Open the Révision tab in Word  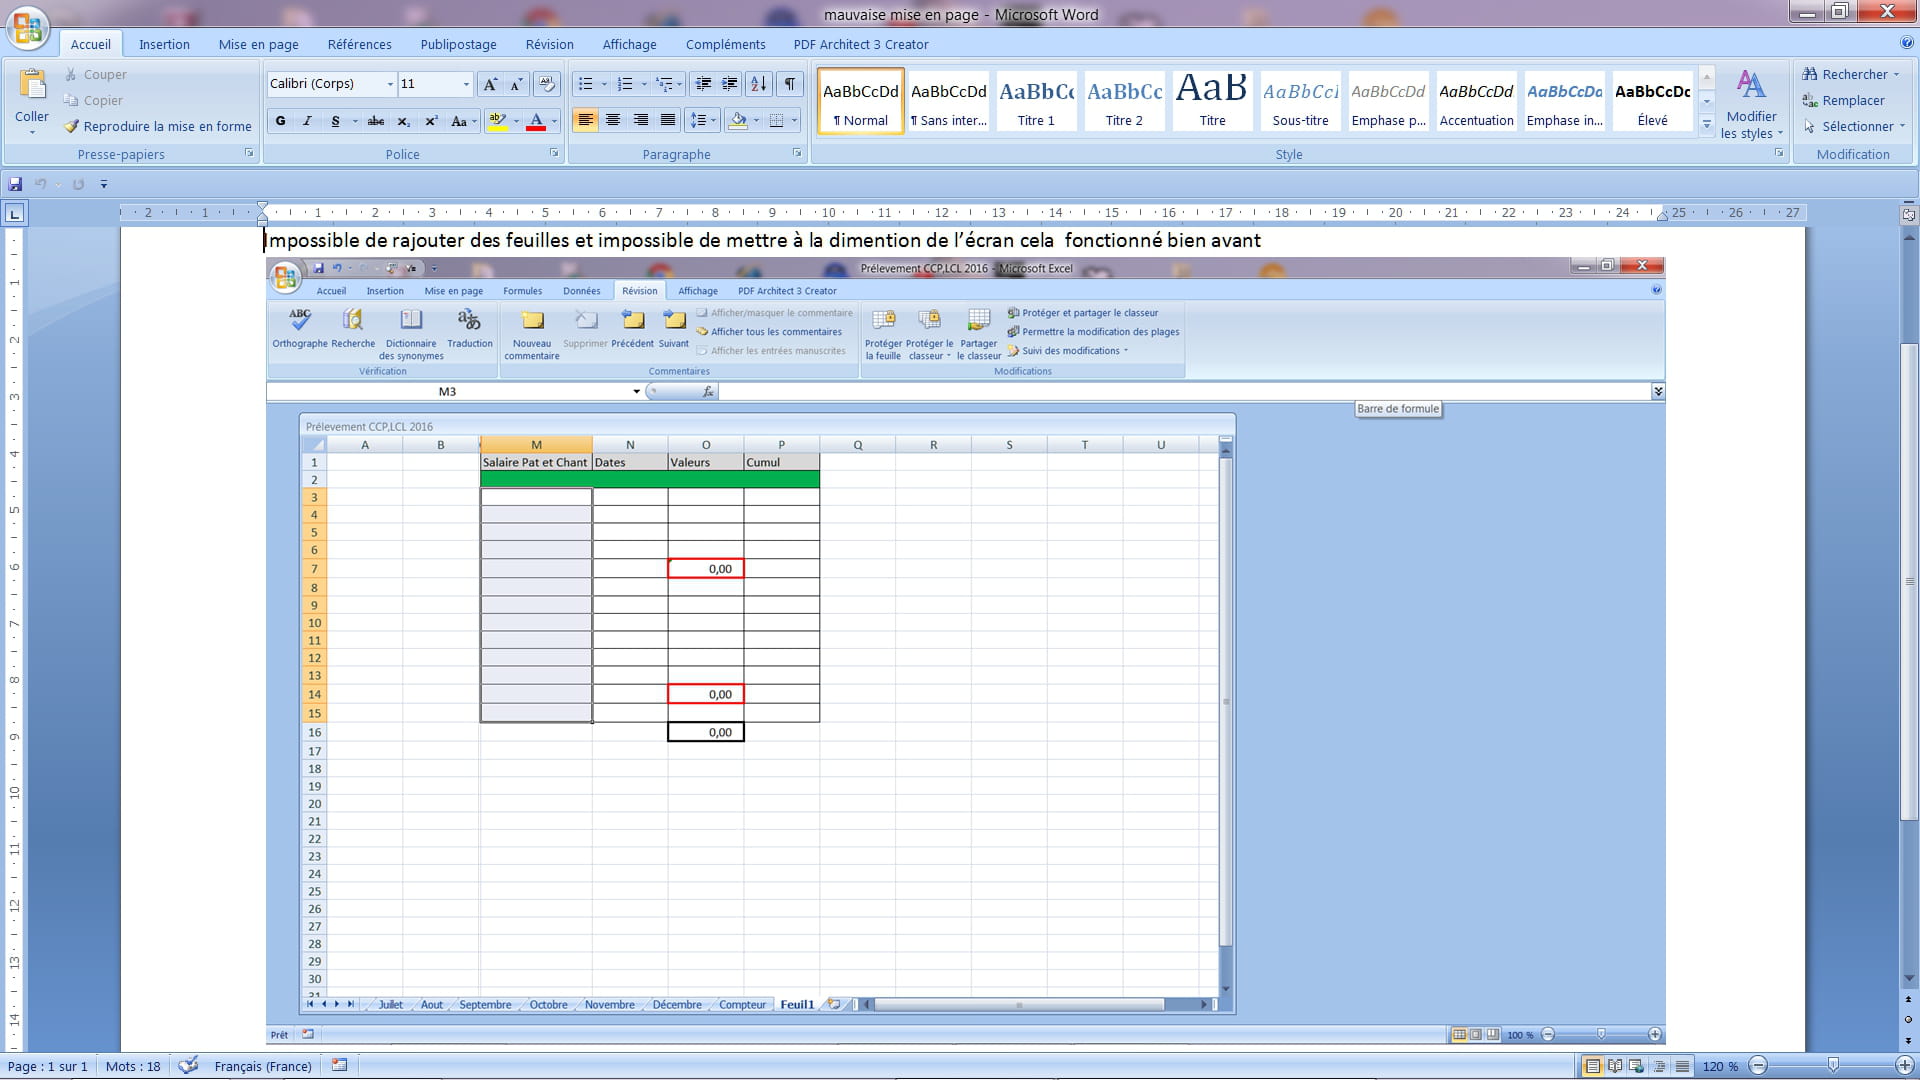tap(549, 44)
